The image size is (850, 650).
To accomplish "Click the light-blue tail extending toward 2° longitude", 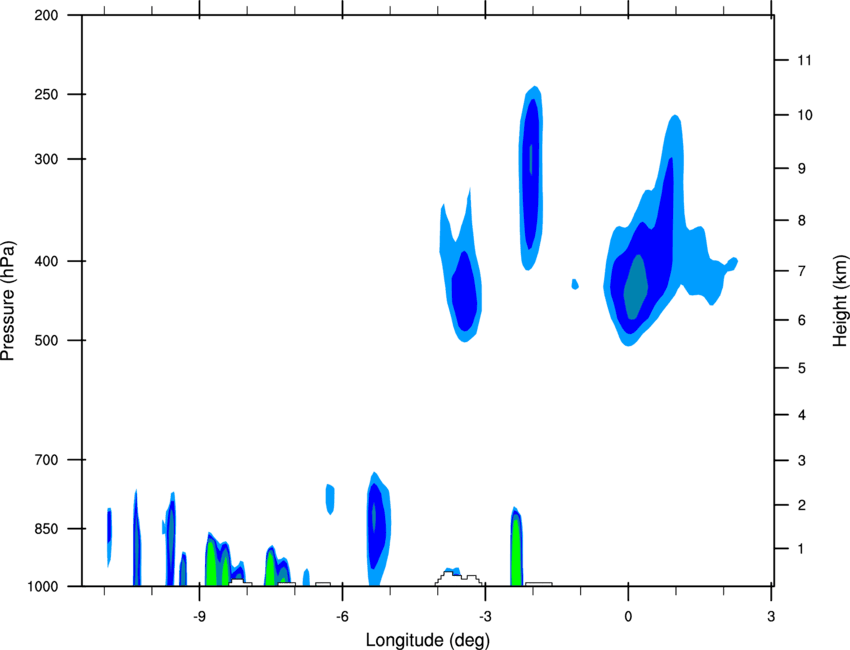I will pos(707,266).
